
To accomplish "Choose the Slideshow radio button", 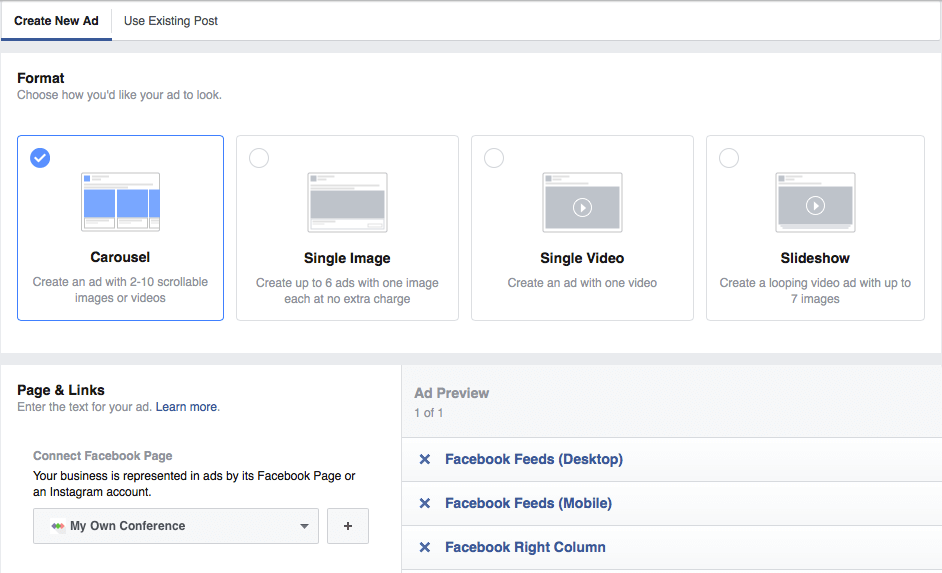I will [729, 158].
